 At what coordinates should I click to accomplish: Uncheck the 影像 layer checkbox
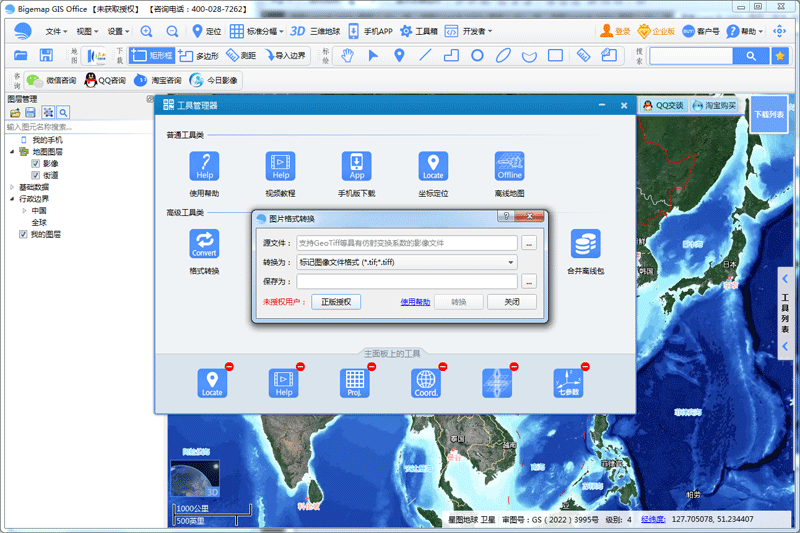tap(36, 163)
